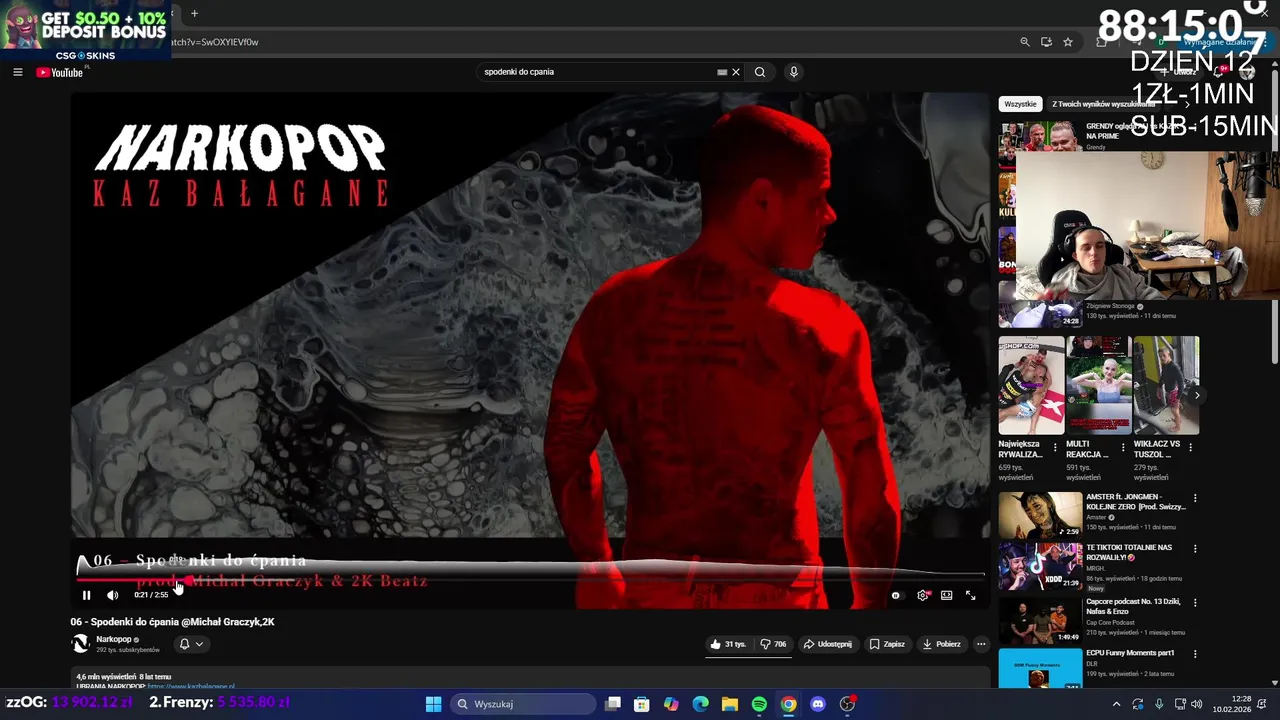Open options menu for ECPU Funny Moments

[1194, 654]
